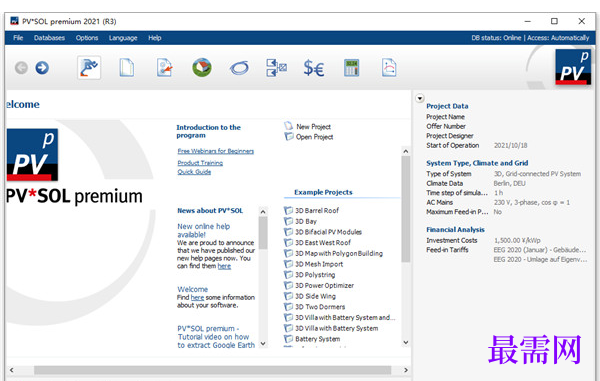The height and width of the screenshot is (381, 600).
Task: Click the Open Project folder icon
Action: 289,136
